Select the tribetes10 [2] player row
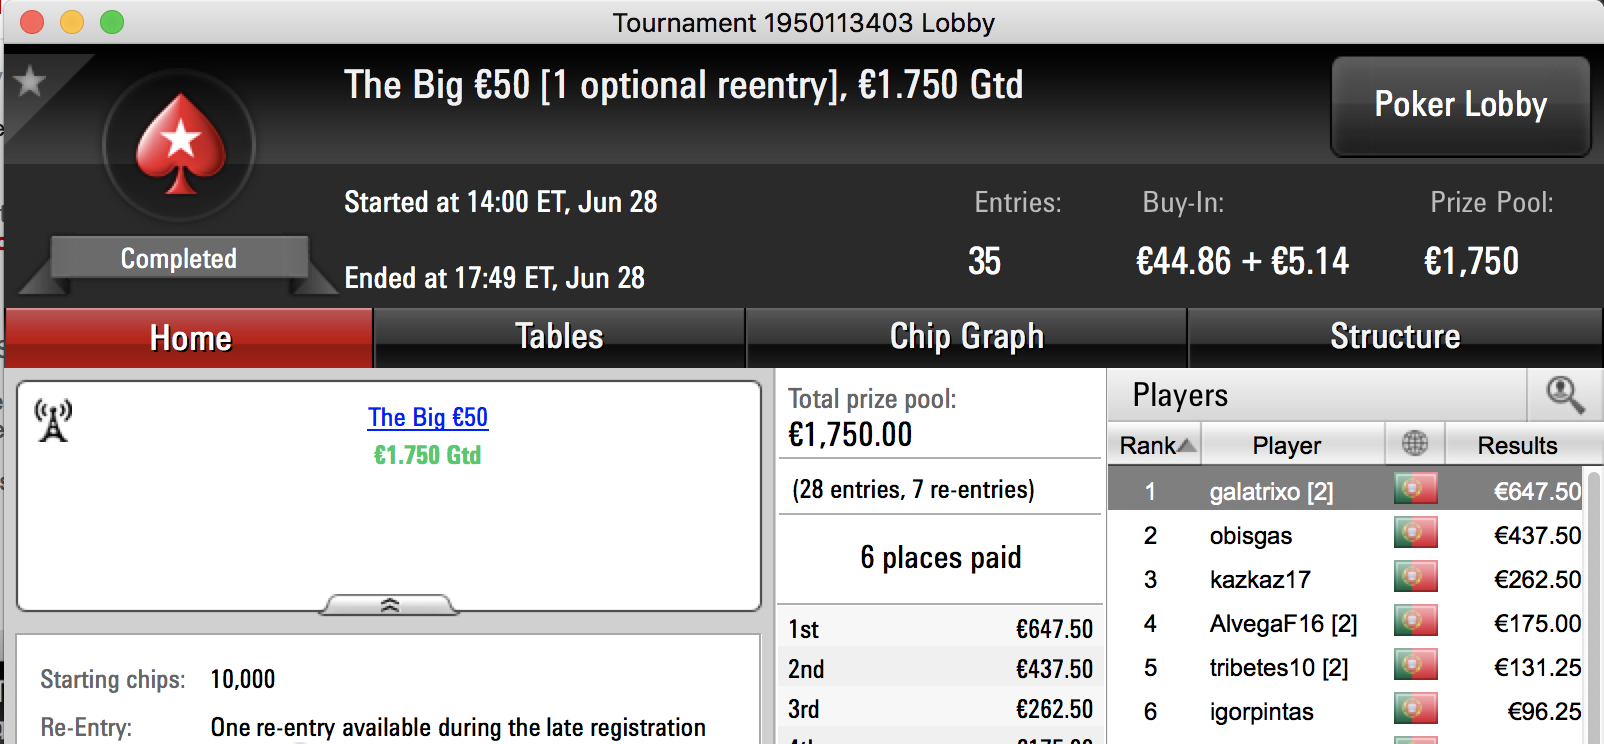This screenshot has height=744, width=1604. point(1346,667)
